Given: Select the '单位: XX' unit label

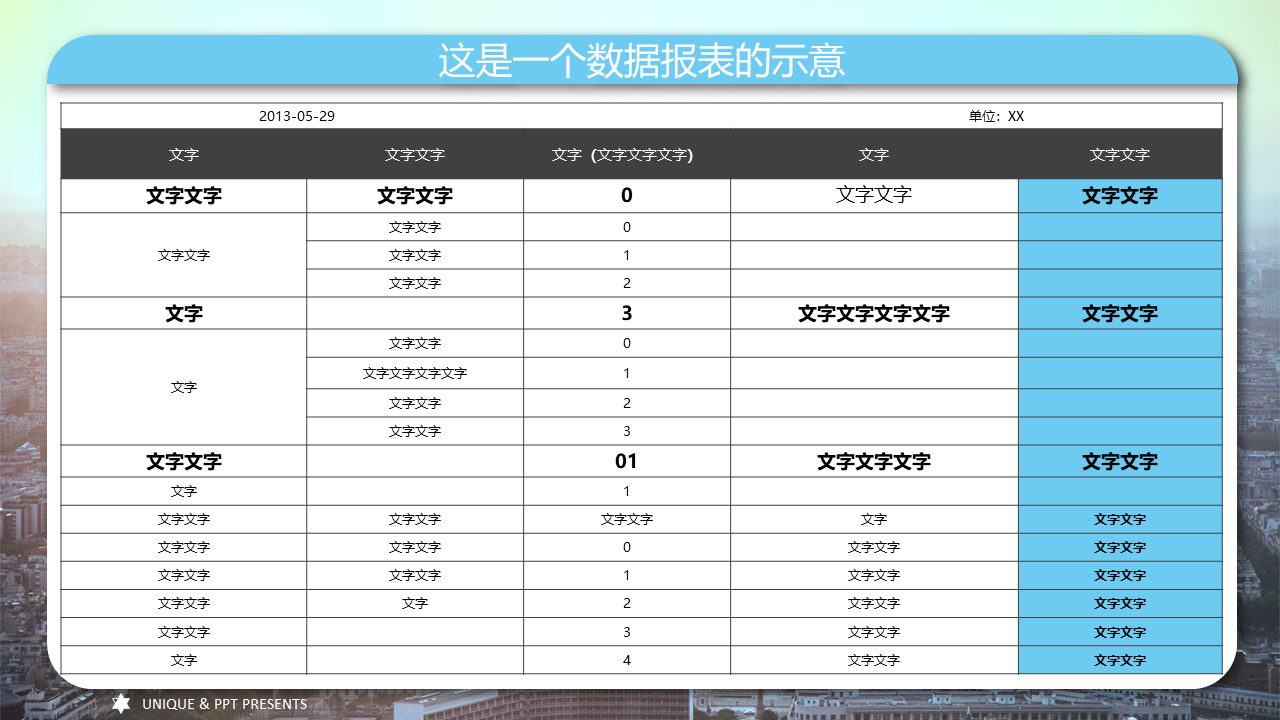Looking at the screenshot, I should (x=996, y=116).
